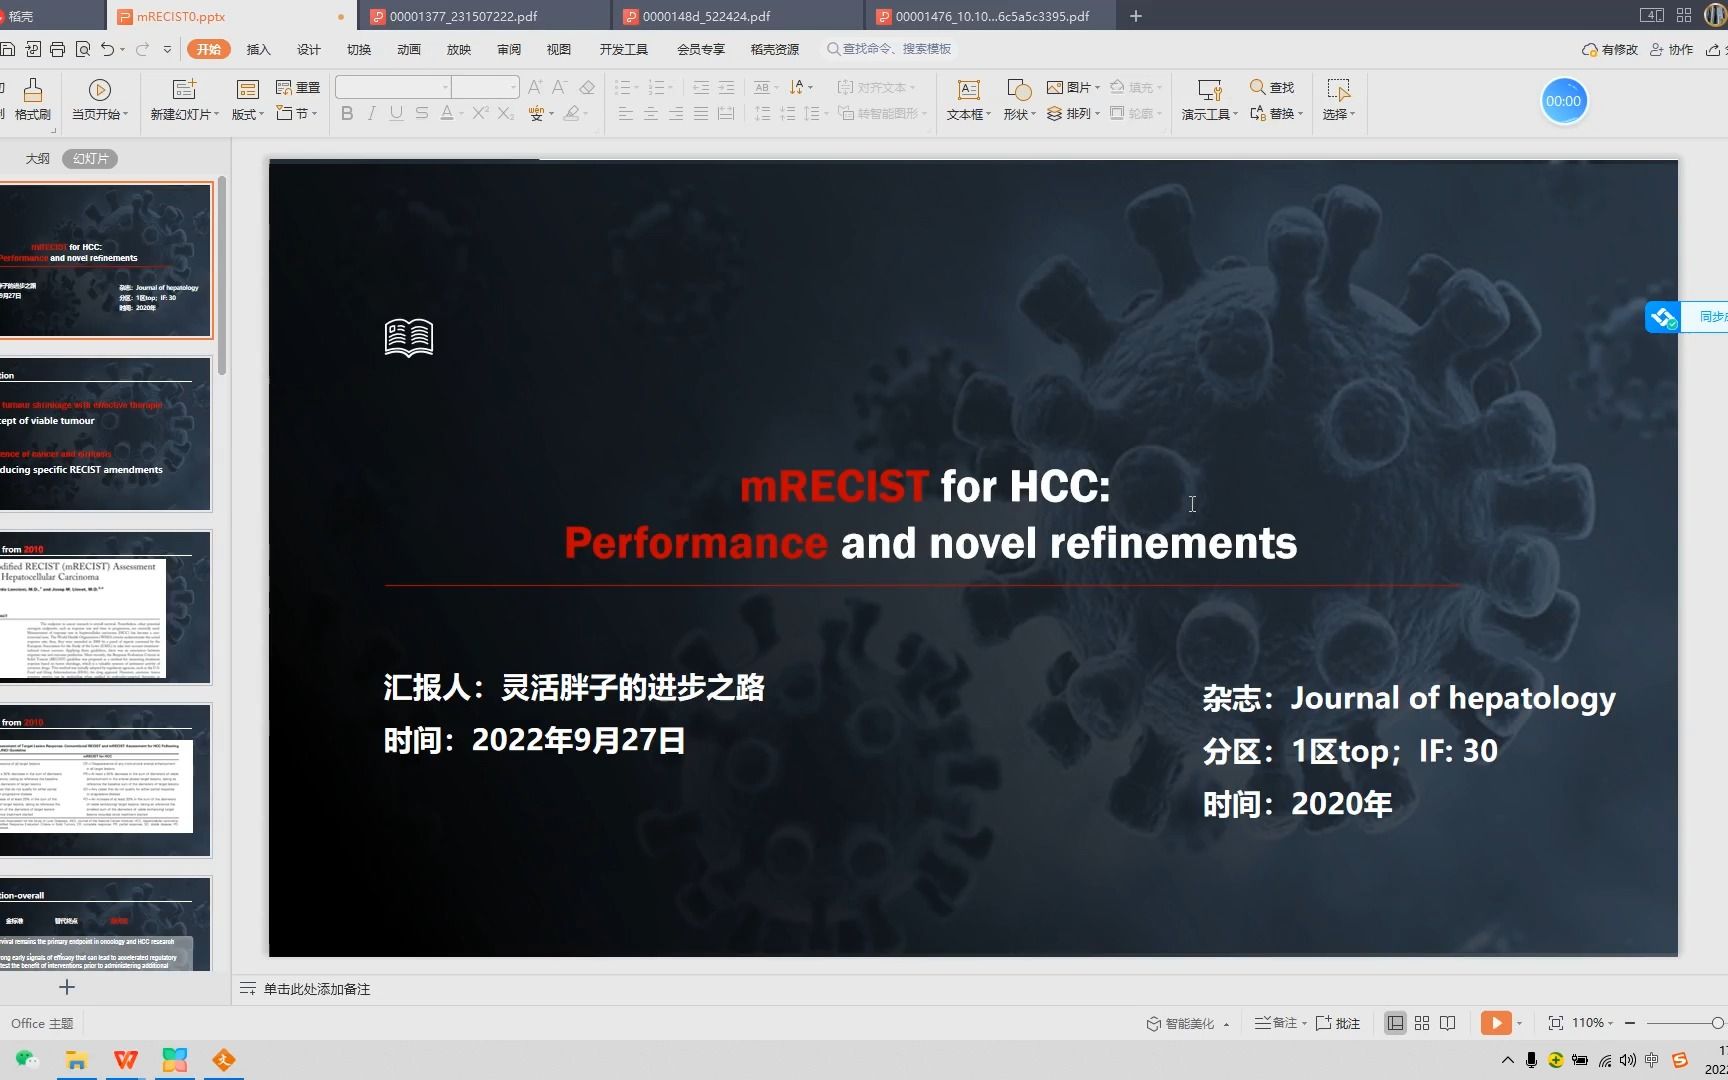Switch to Reading view book icon
The image size is (1728, 1080).
coord(1448,1023)
